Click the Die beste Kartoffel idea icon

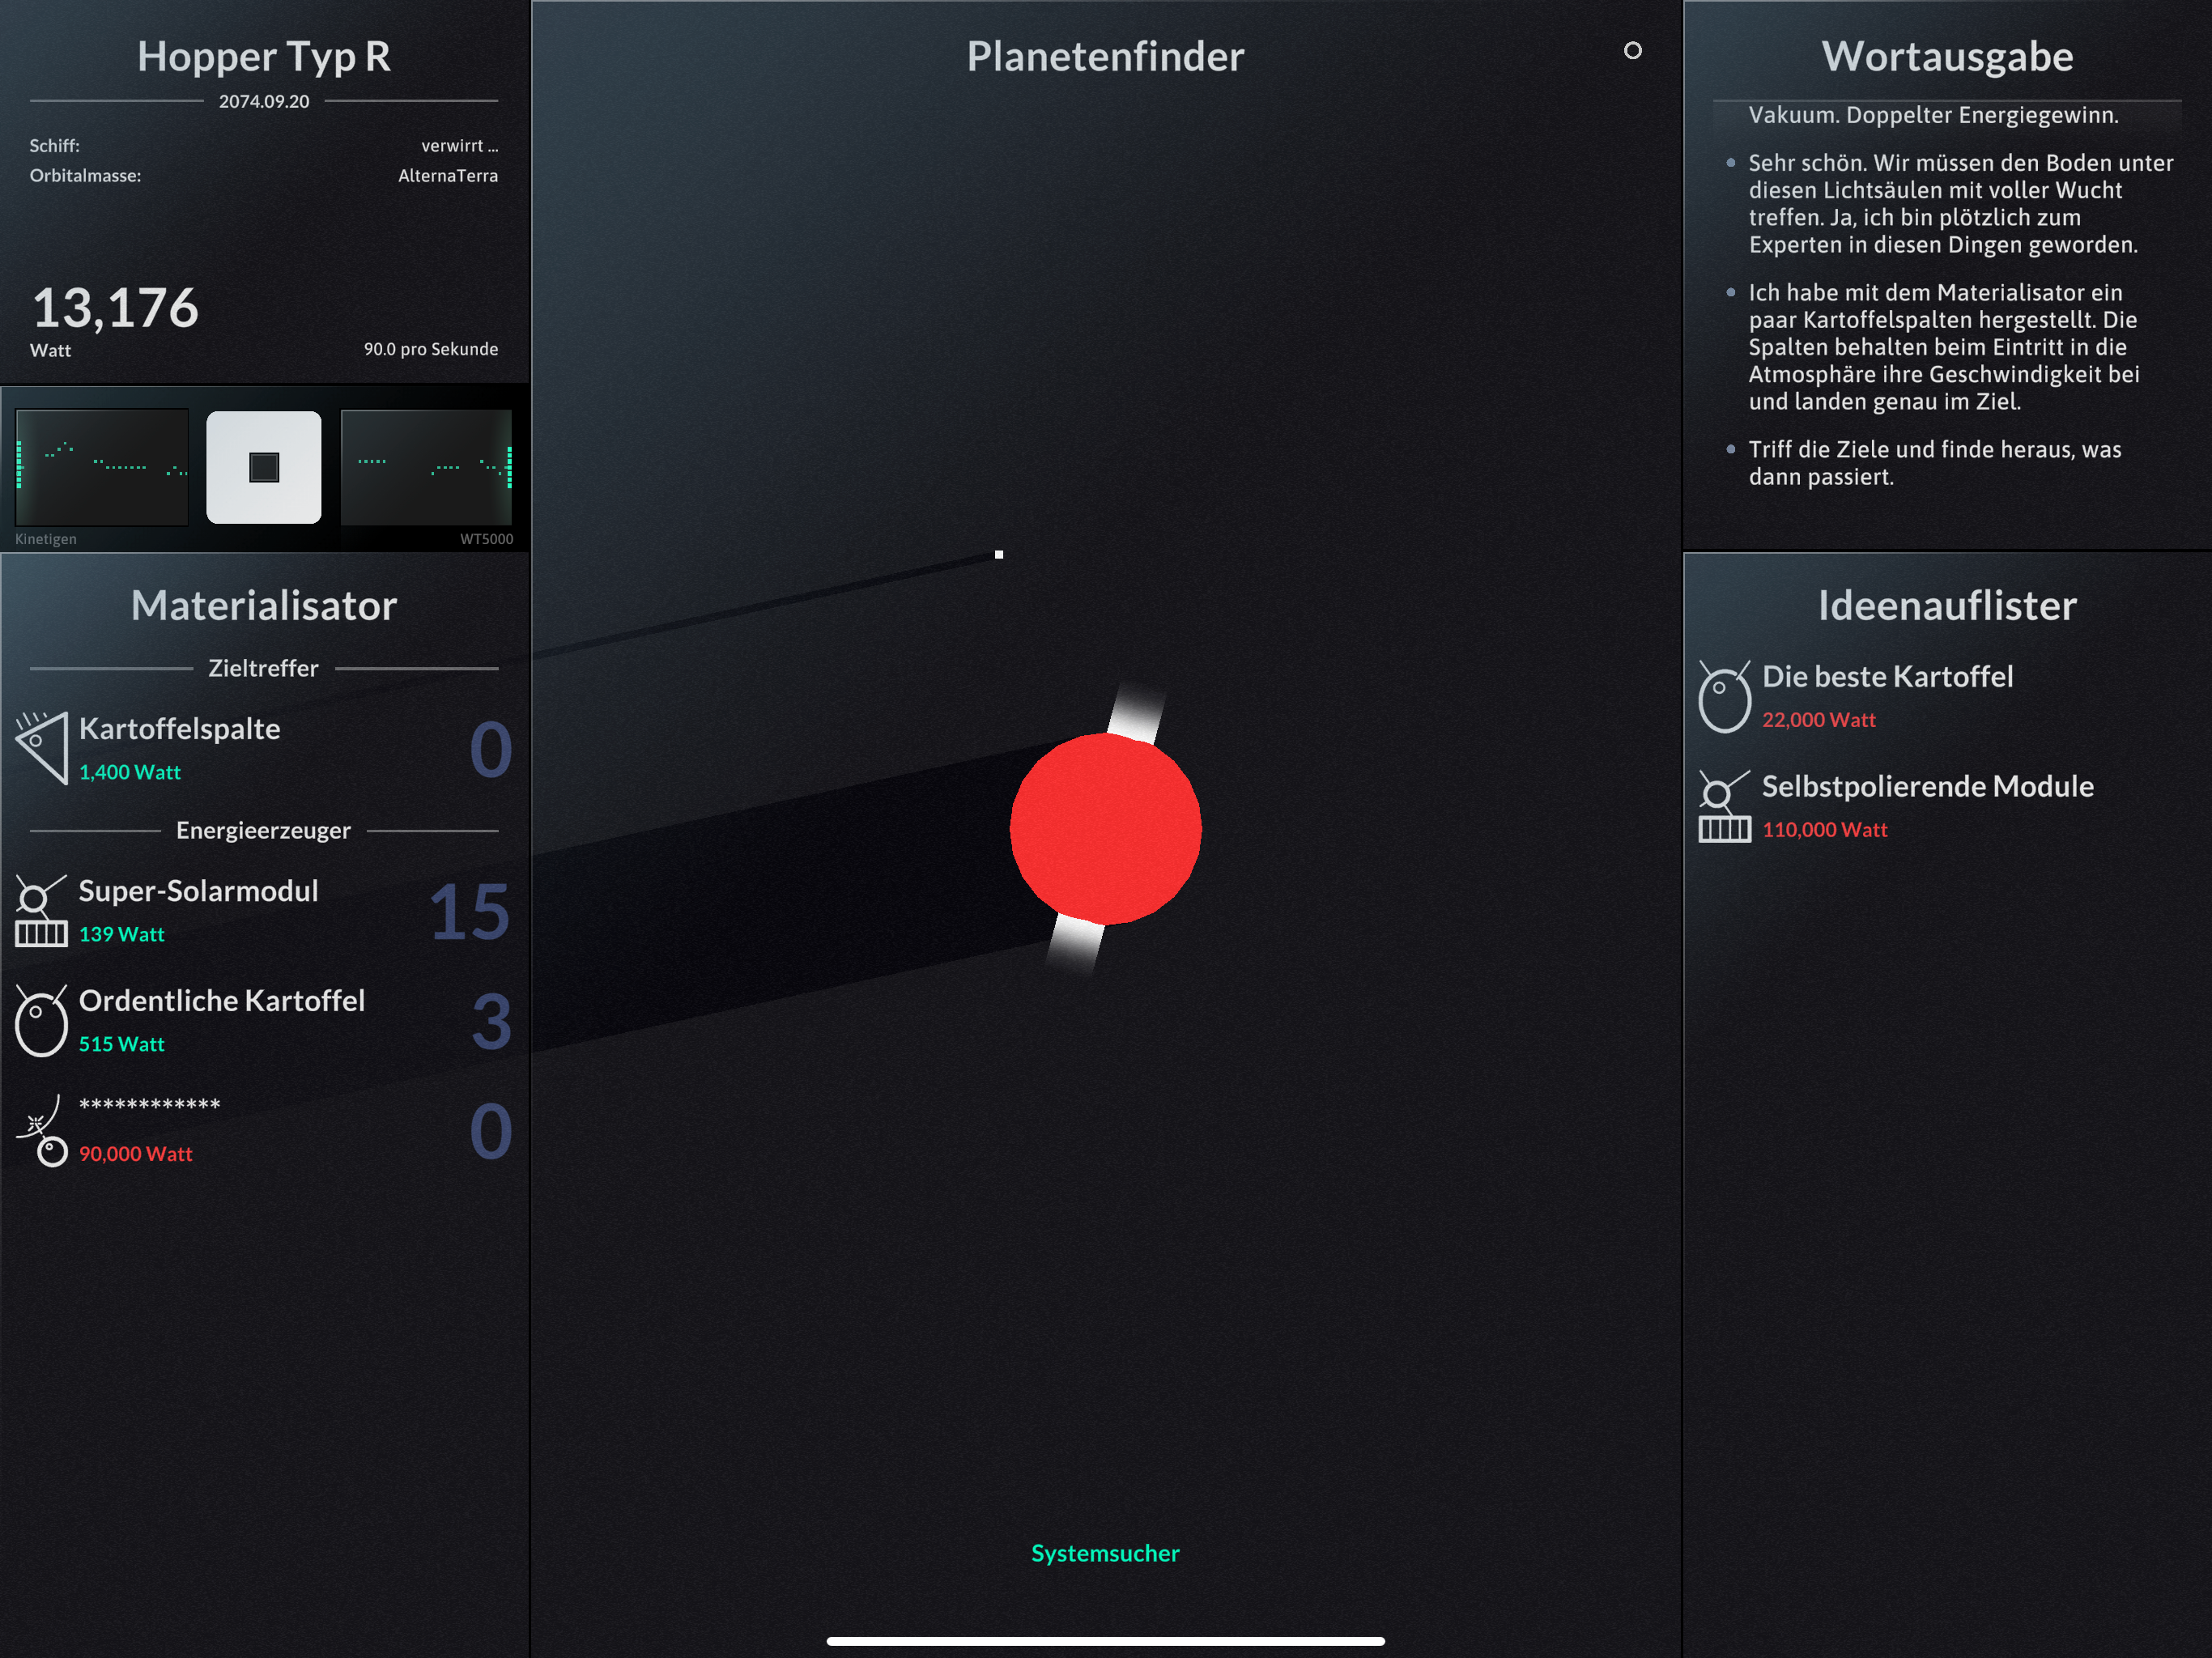coord(1724,696)
